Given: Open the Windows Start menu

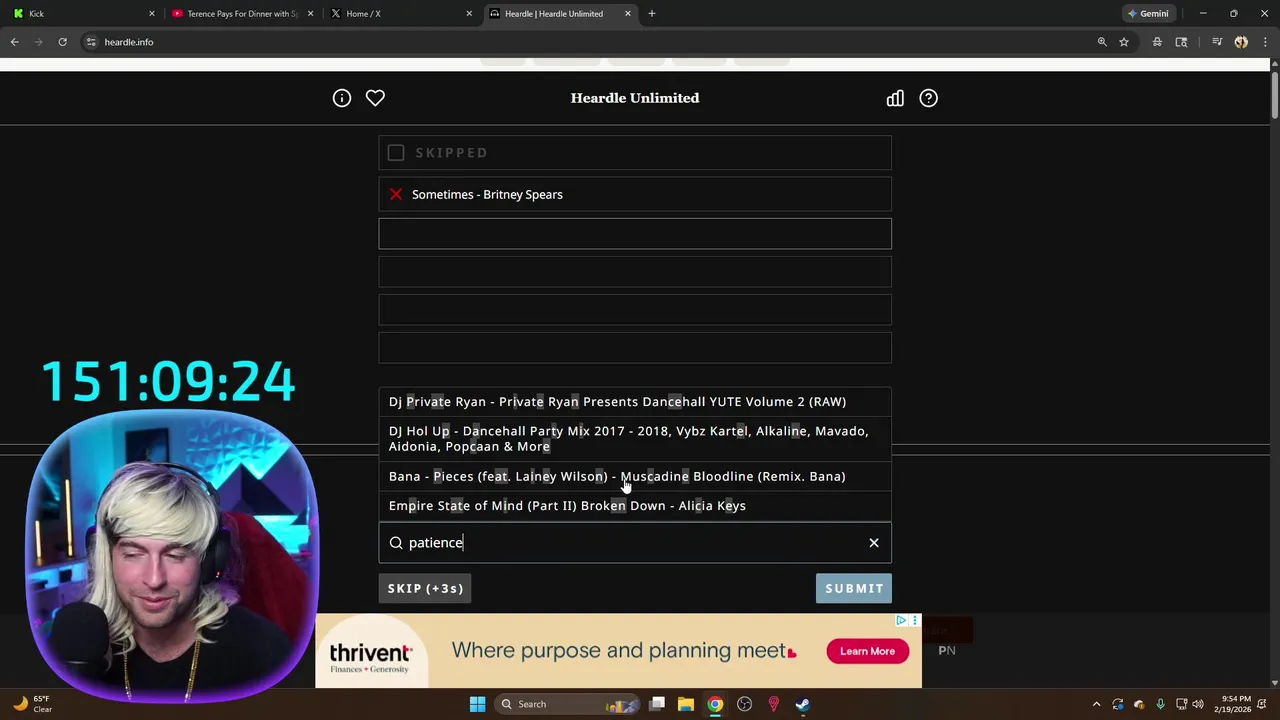Looking at the screenshot, I should 477,704.
